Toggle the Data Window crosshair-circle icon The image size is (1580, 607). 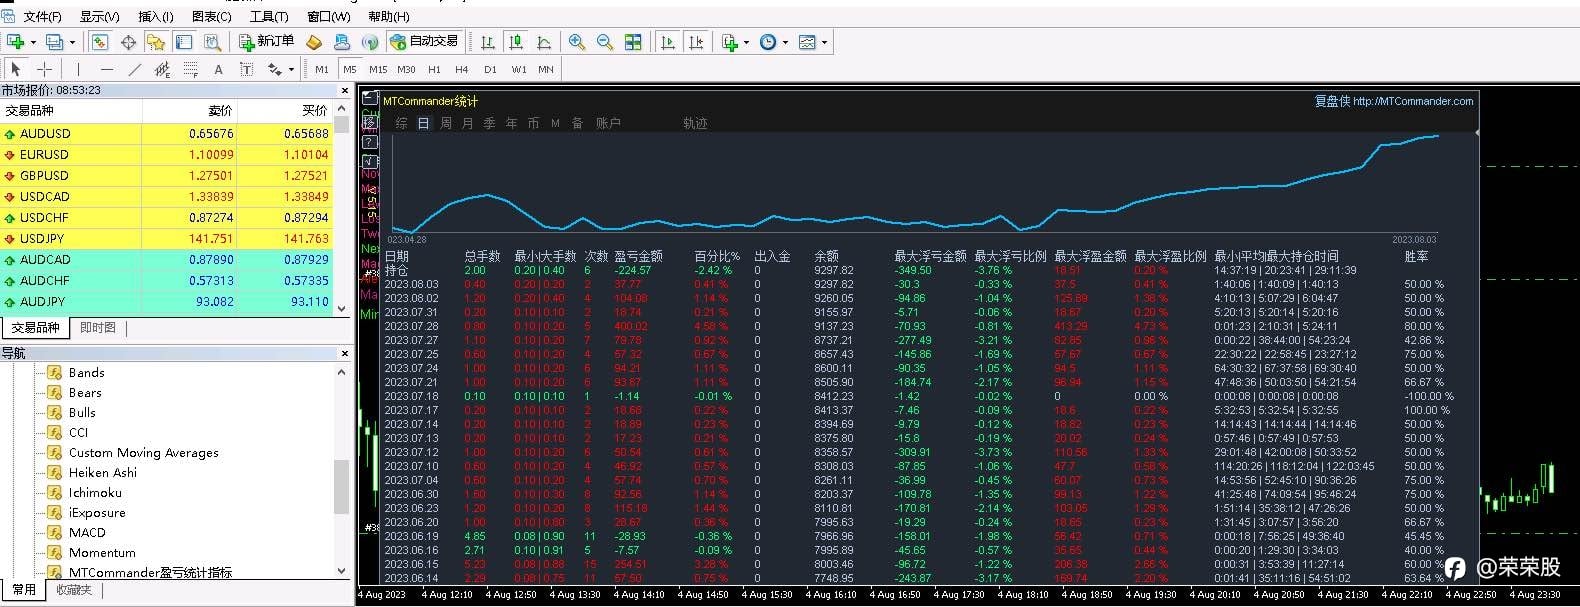coord(128,42)
